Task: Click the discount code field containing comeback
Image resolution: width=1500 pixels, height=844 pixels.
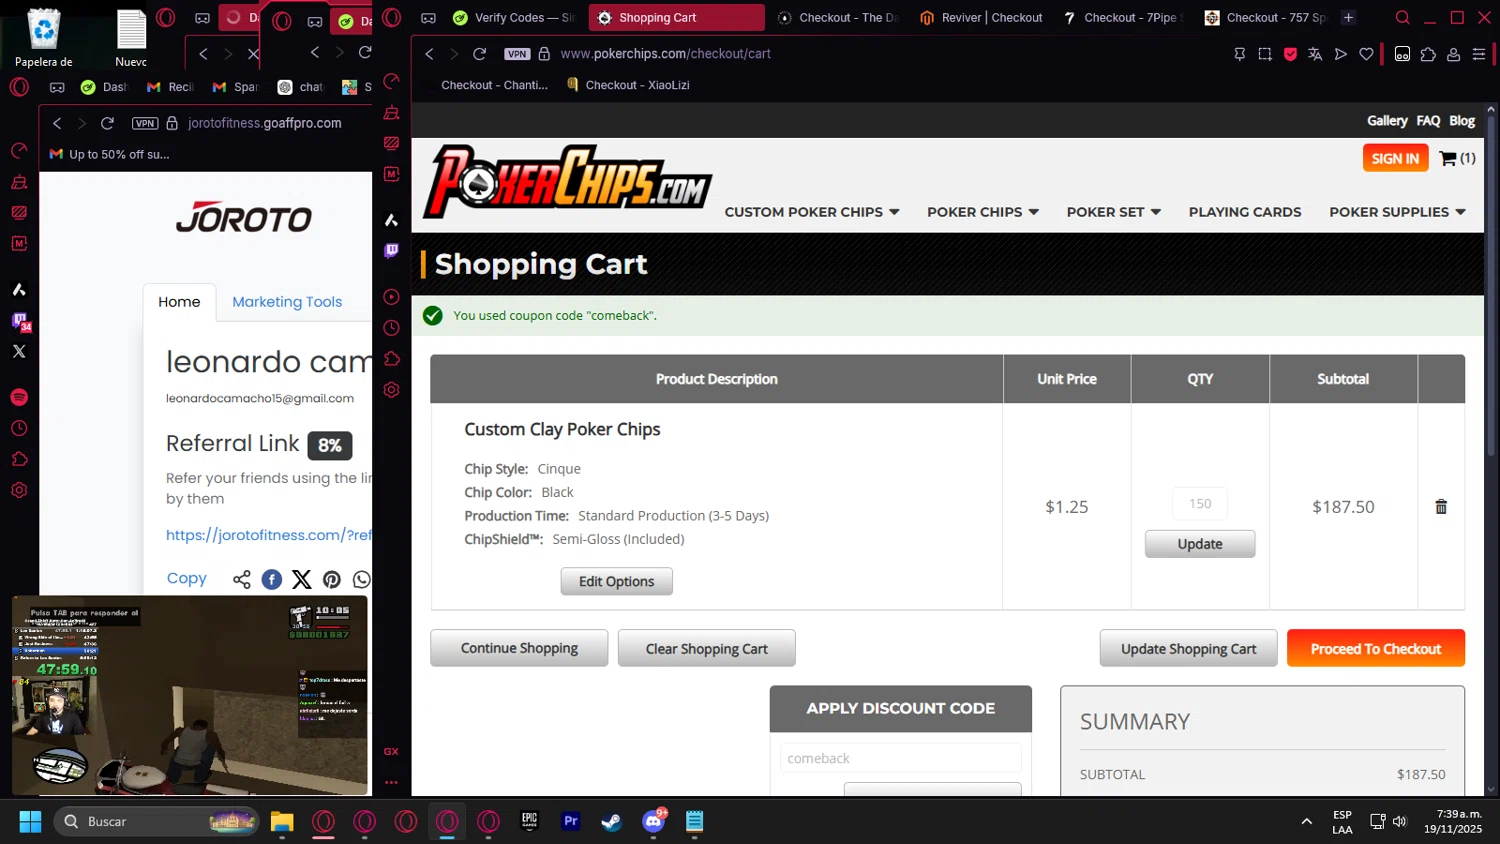Action: [x=900, y=758]
